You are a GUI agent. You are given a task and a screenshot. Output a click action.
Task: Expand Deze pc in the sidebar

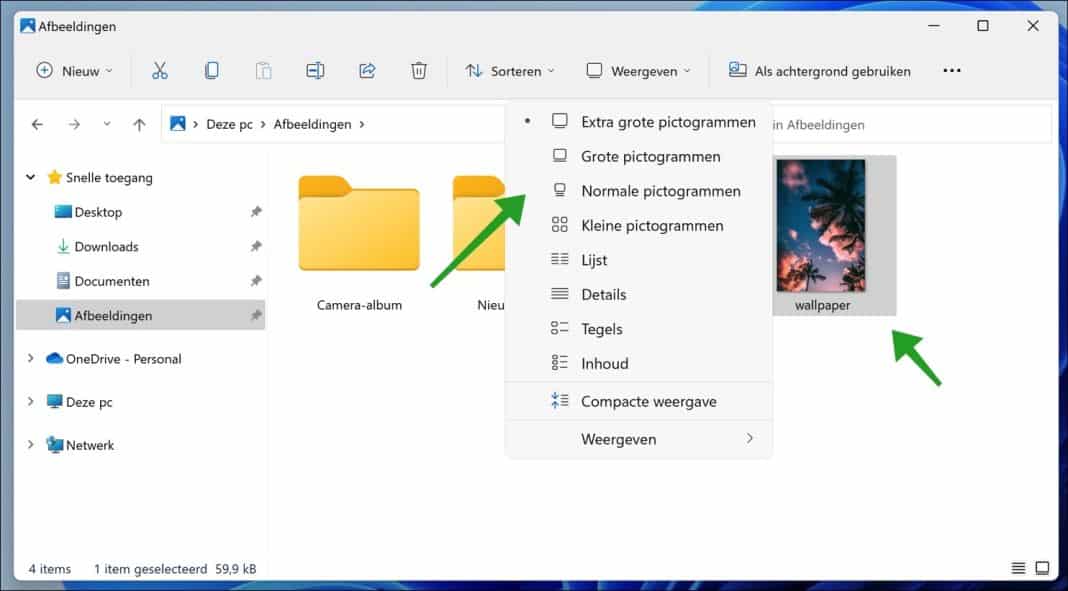[x=29, y=402]
